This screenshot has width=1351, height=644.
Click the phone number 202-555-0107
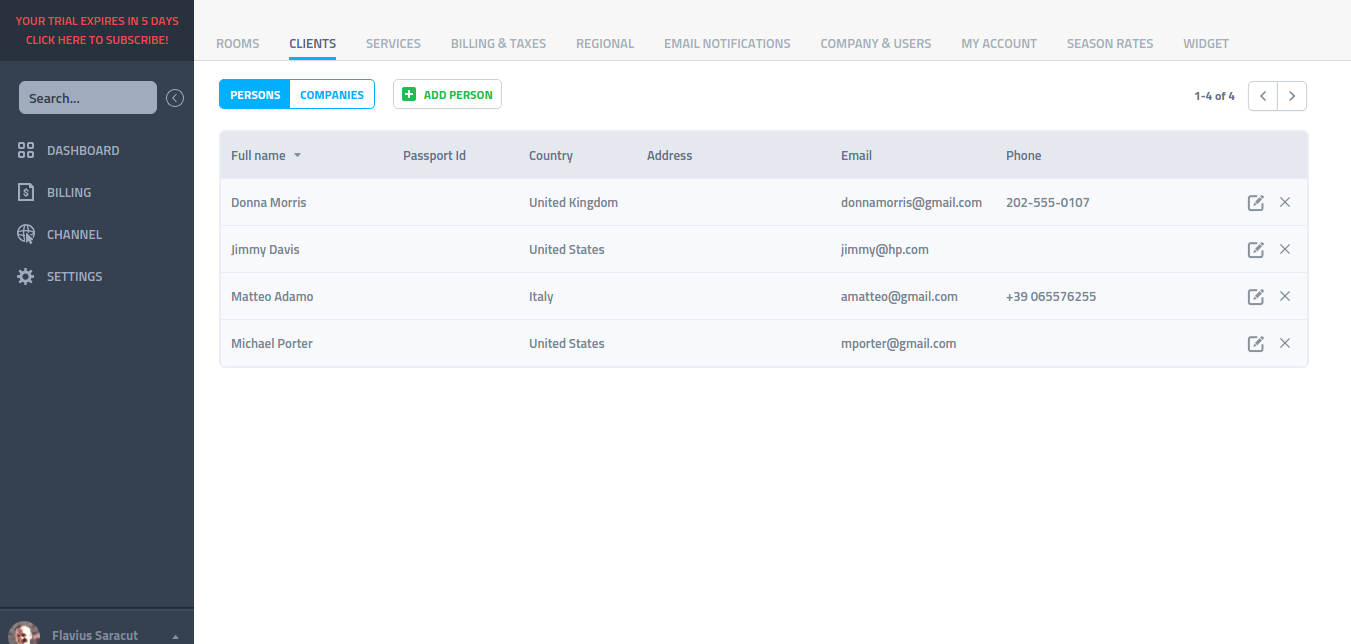click(1048, 203)
